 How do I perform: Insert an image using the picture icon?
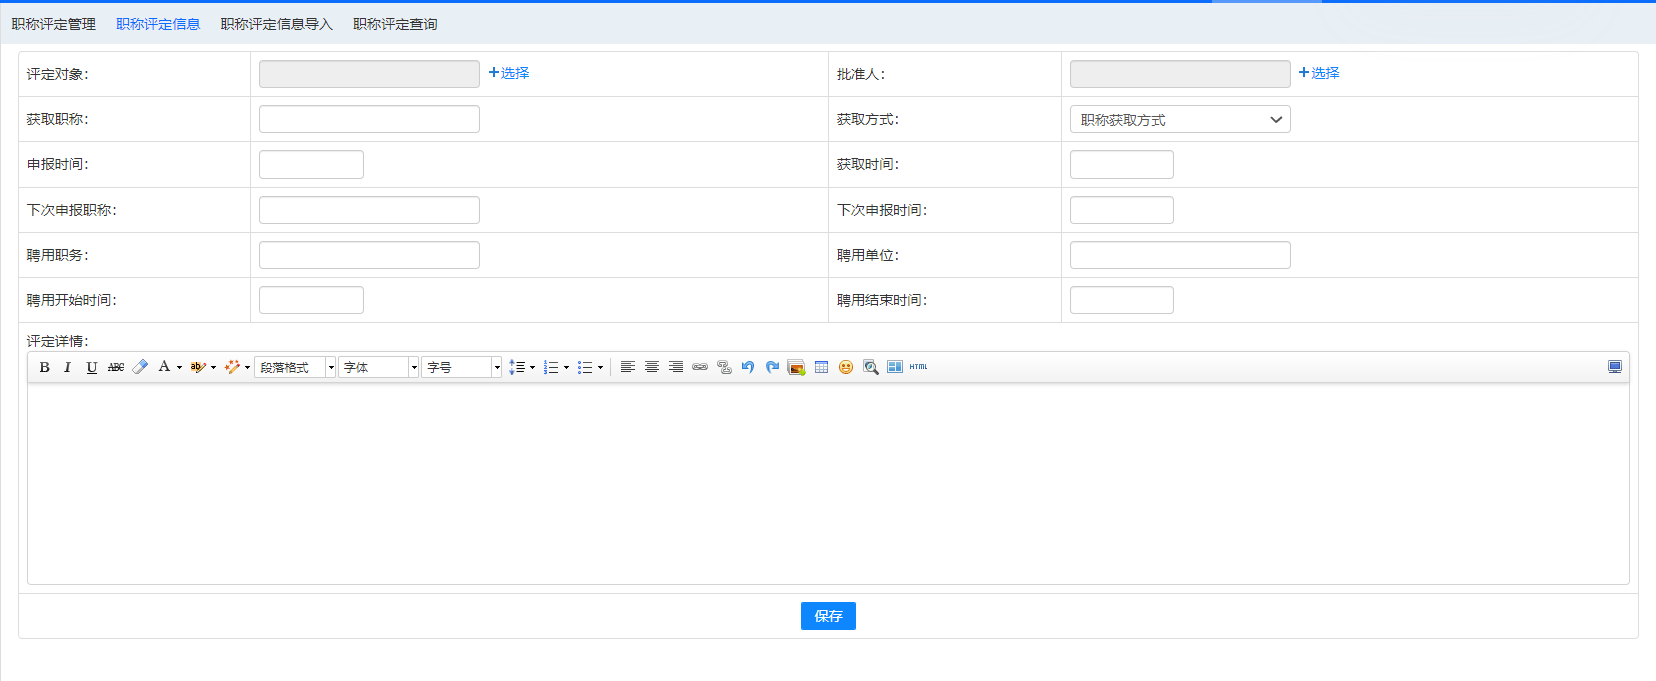click(x=796, y=367)
